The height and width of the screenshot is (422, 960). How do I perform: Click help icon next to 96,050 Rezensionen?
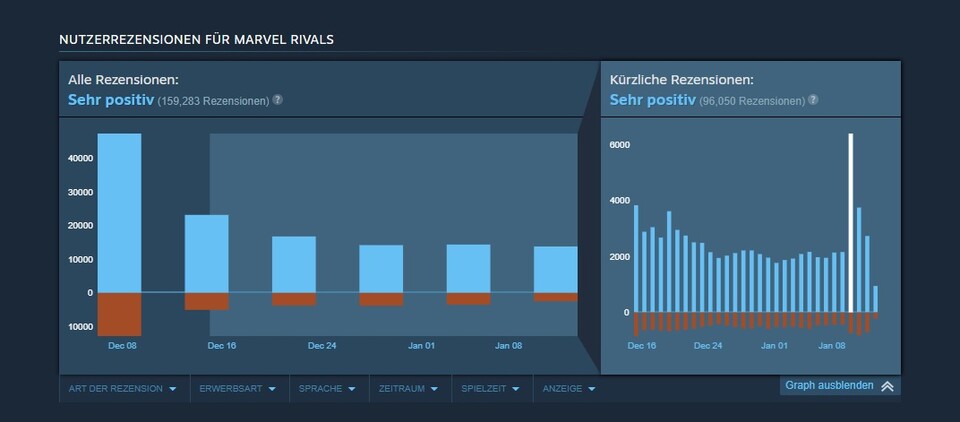[x=813, y=100]
